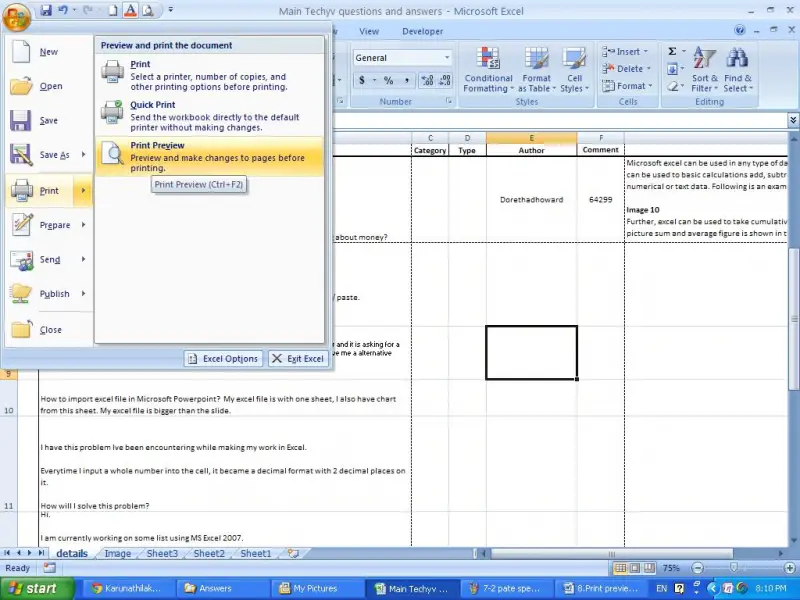Expand the Send submenu arrow
Screen dimensions: 800x600
pyautogui.click(x=83, y=259)
